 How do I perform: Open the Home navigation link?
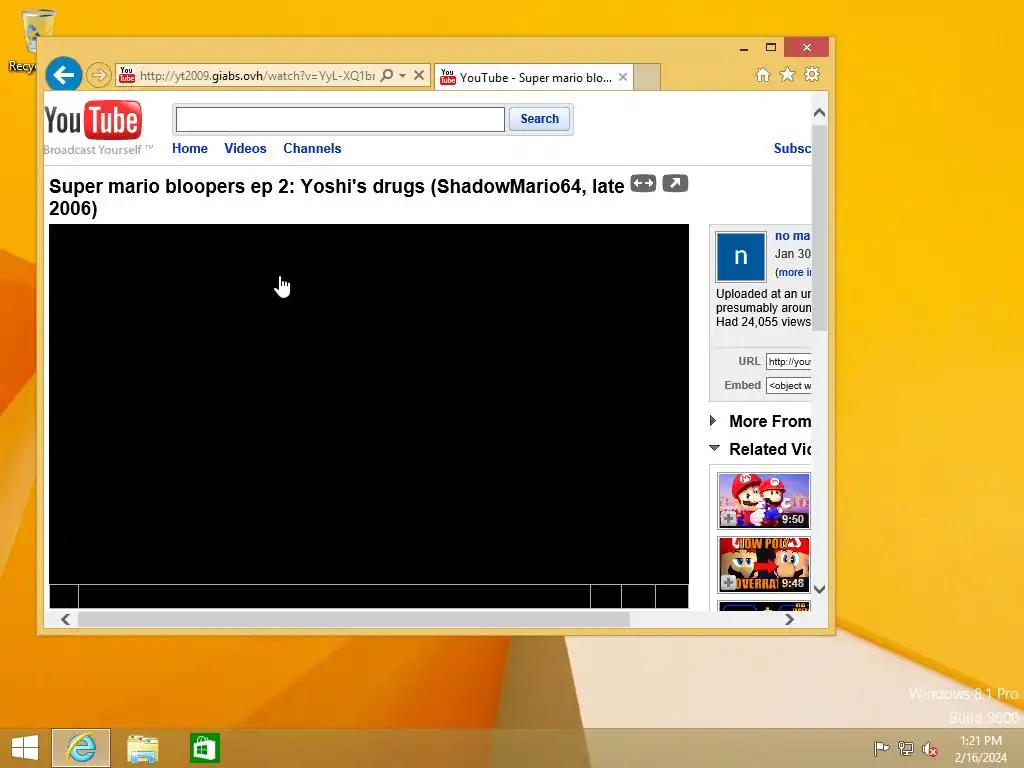(x=189, y=148)
